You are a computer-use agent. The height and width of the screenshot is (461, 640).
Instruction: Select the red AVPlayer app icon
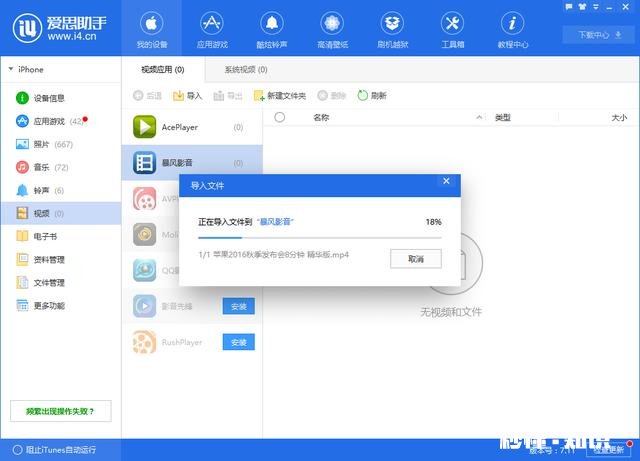144,199
